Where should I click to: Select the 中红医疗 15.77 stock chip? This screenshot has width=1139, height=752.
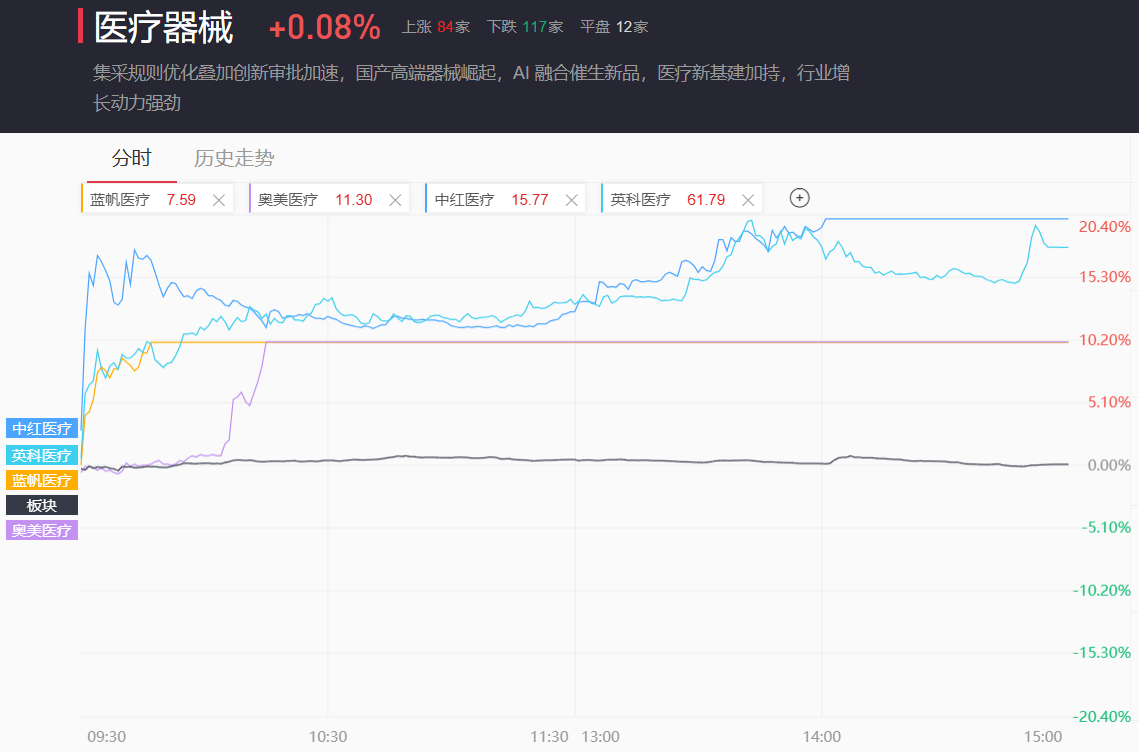(x=491, y=200)
